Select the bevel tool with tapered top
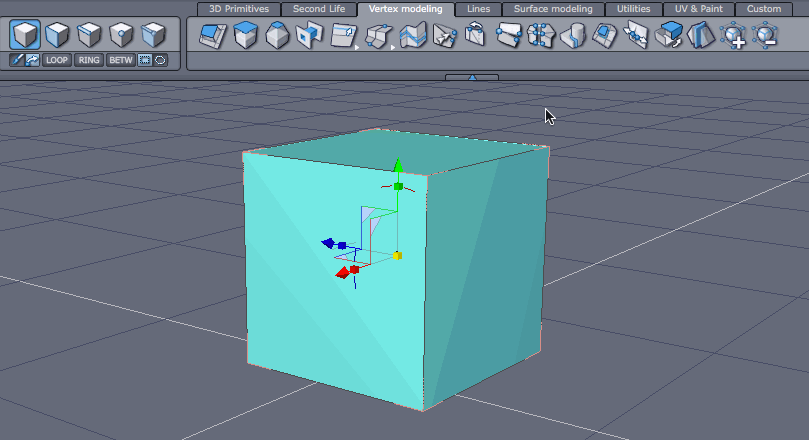 click(x=278, y=36)
